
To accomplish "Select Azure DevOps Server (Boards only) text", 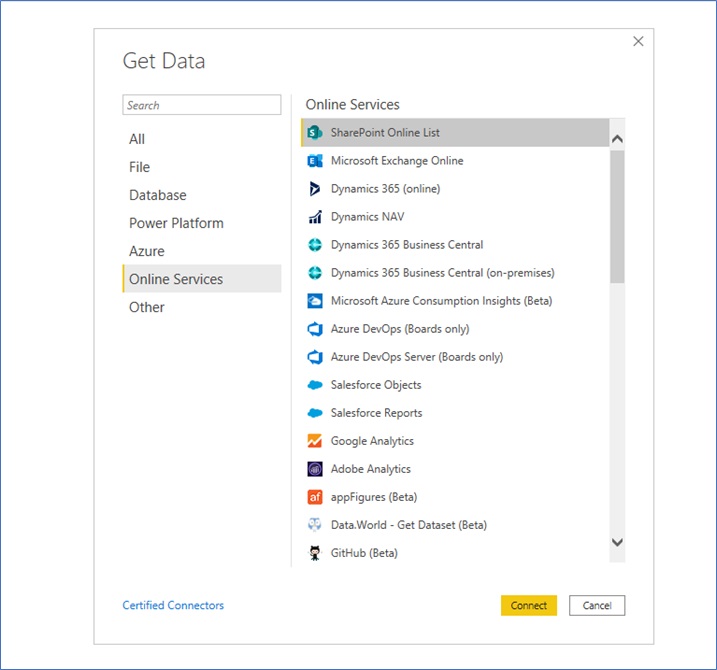I will point(417,357).
